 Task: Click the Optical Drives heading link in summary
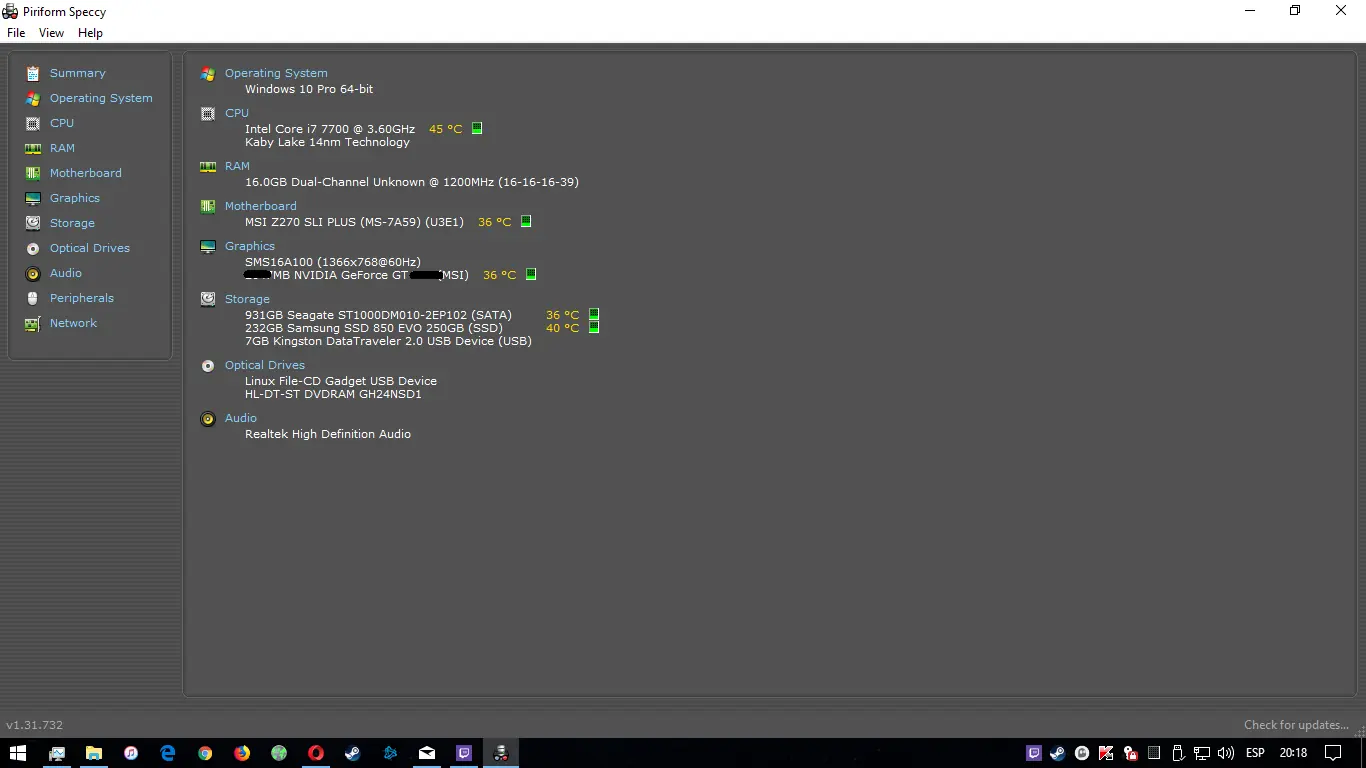pyautogui.click(x=265, y=365)
